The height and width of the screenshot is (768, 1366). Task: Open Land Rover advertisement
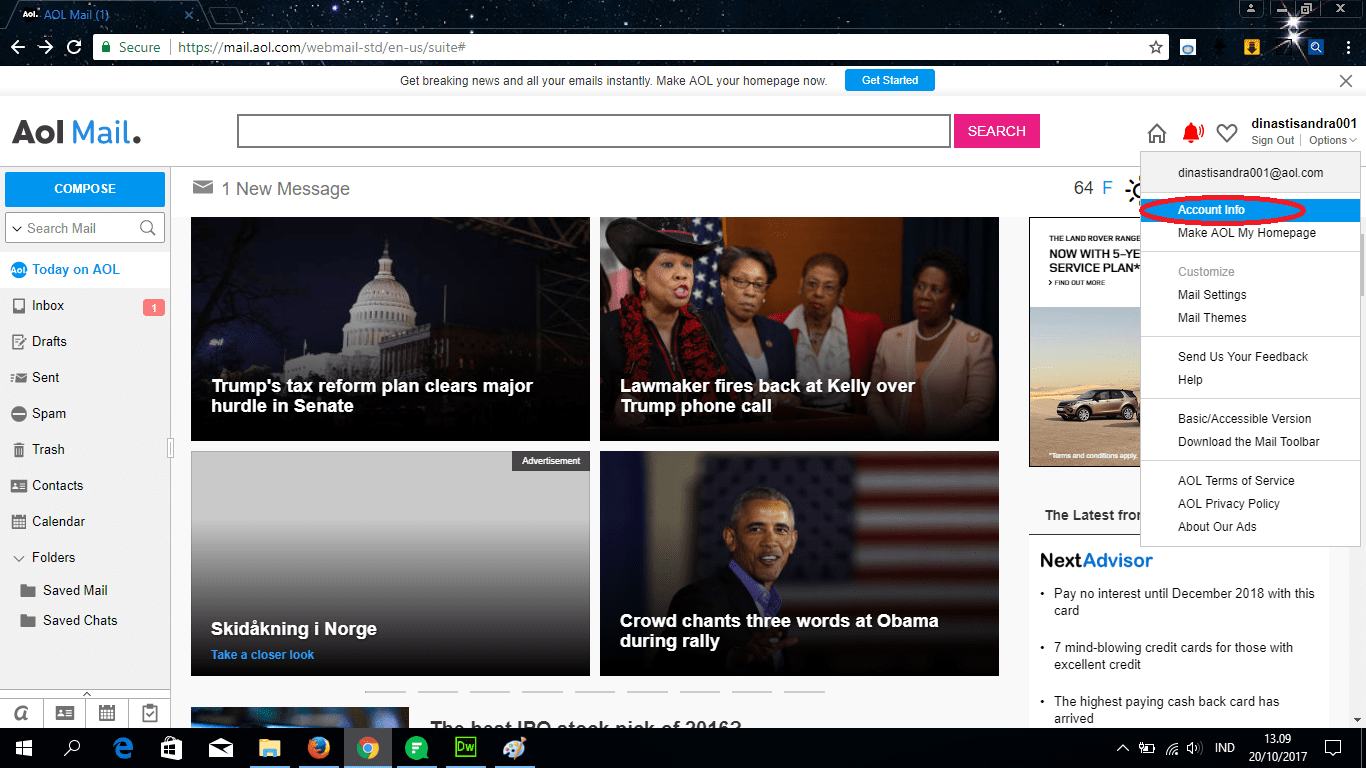(x=1084, y=342)
